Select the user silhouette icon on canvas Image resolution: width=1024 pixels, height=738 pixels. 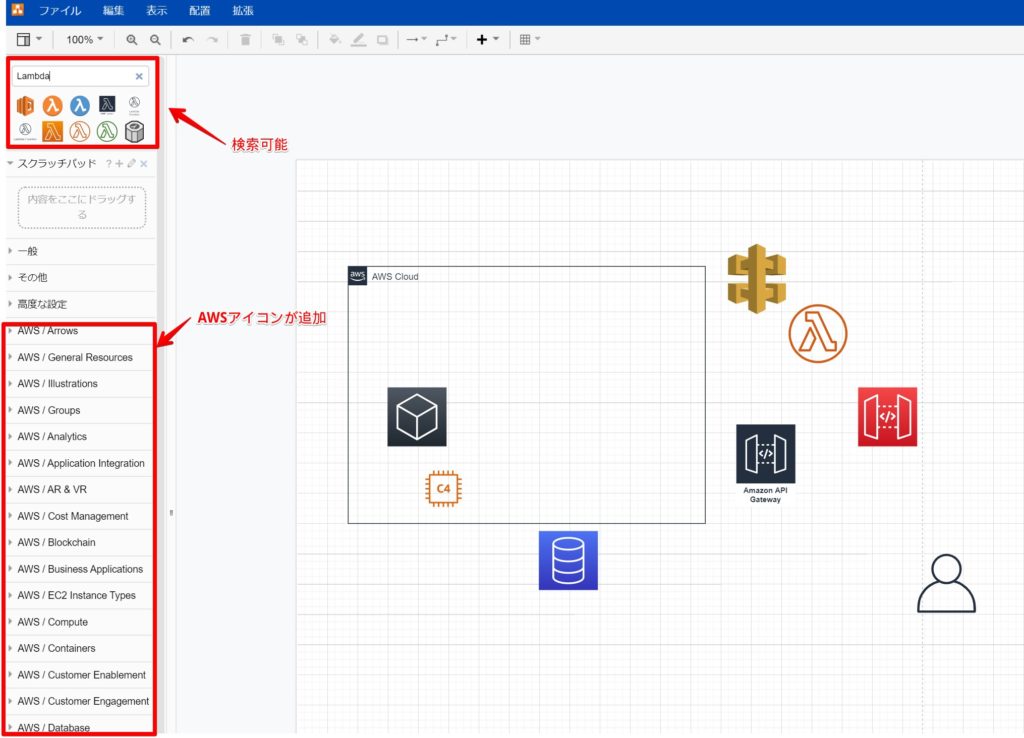[x=946, y=583]
